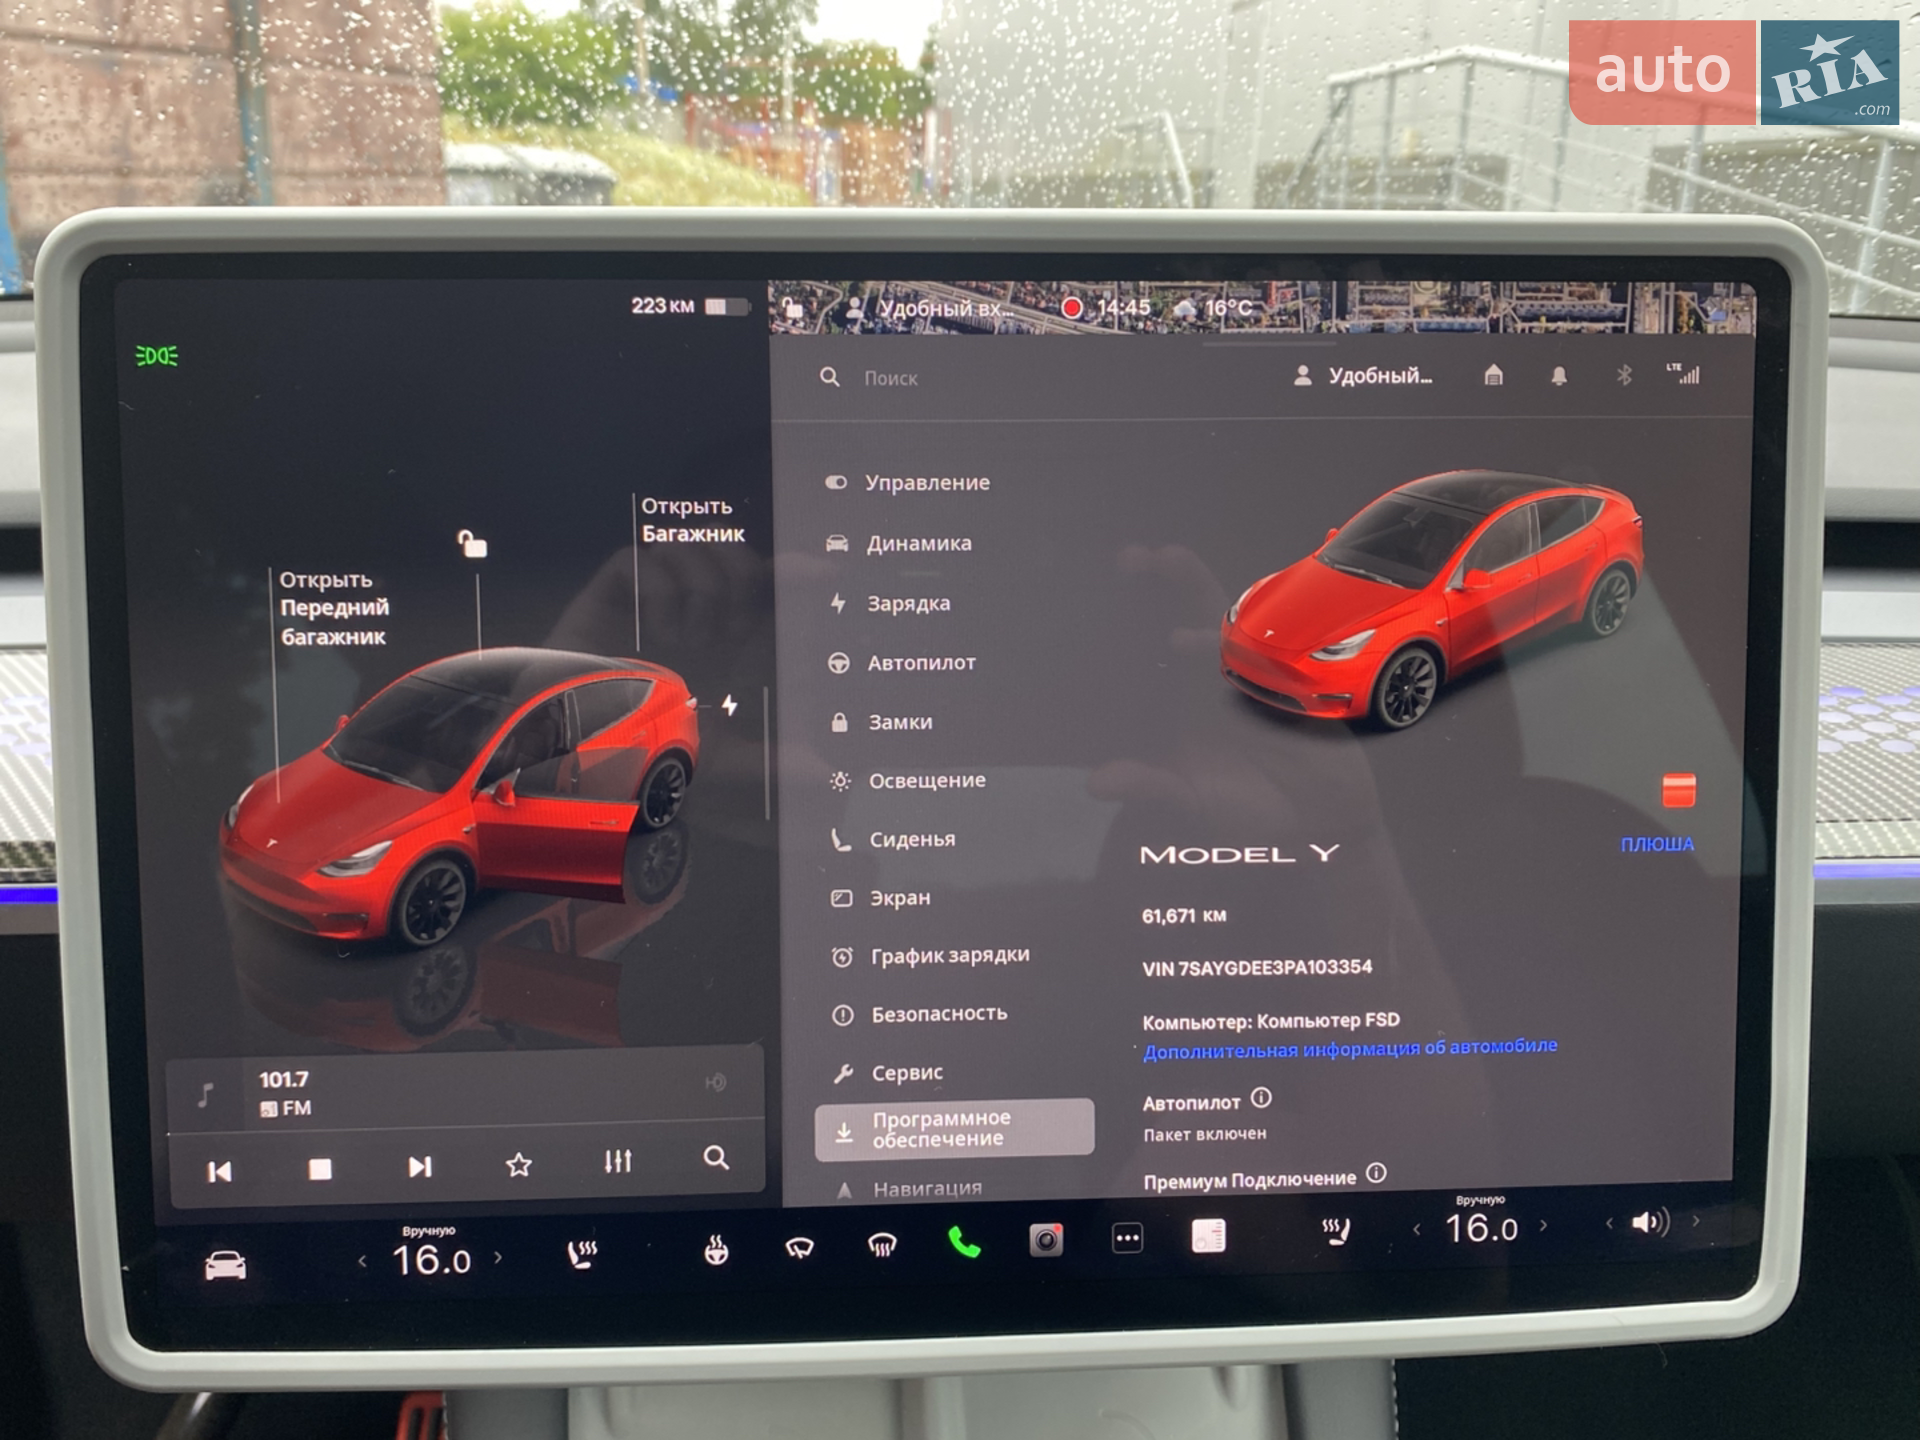Screen dimensions: 1920x1440
Task: Select the Зарядка charging menu
Action: (x=889, y=603)
